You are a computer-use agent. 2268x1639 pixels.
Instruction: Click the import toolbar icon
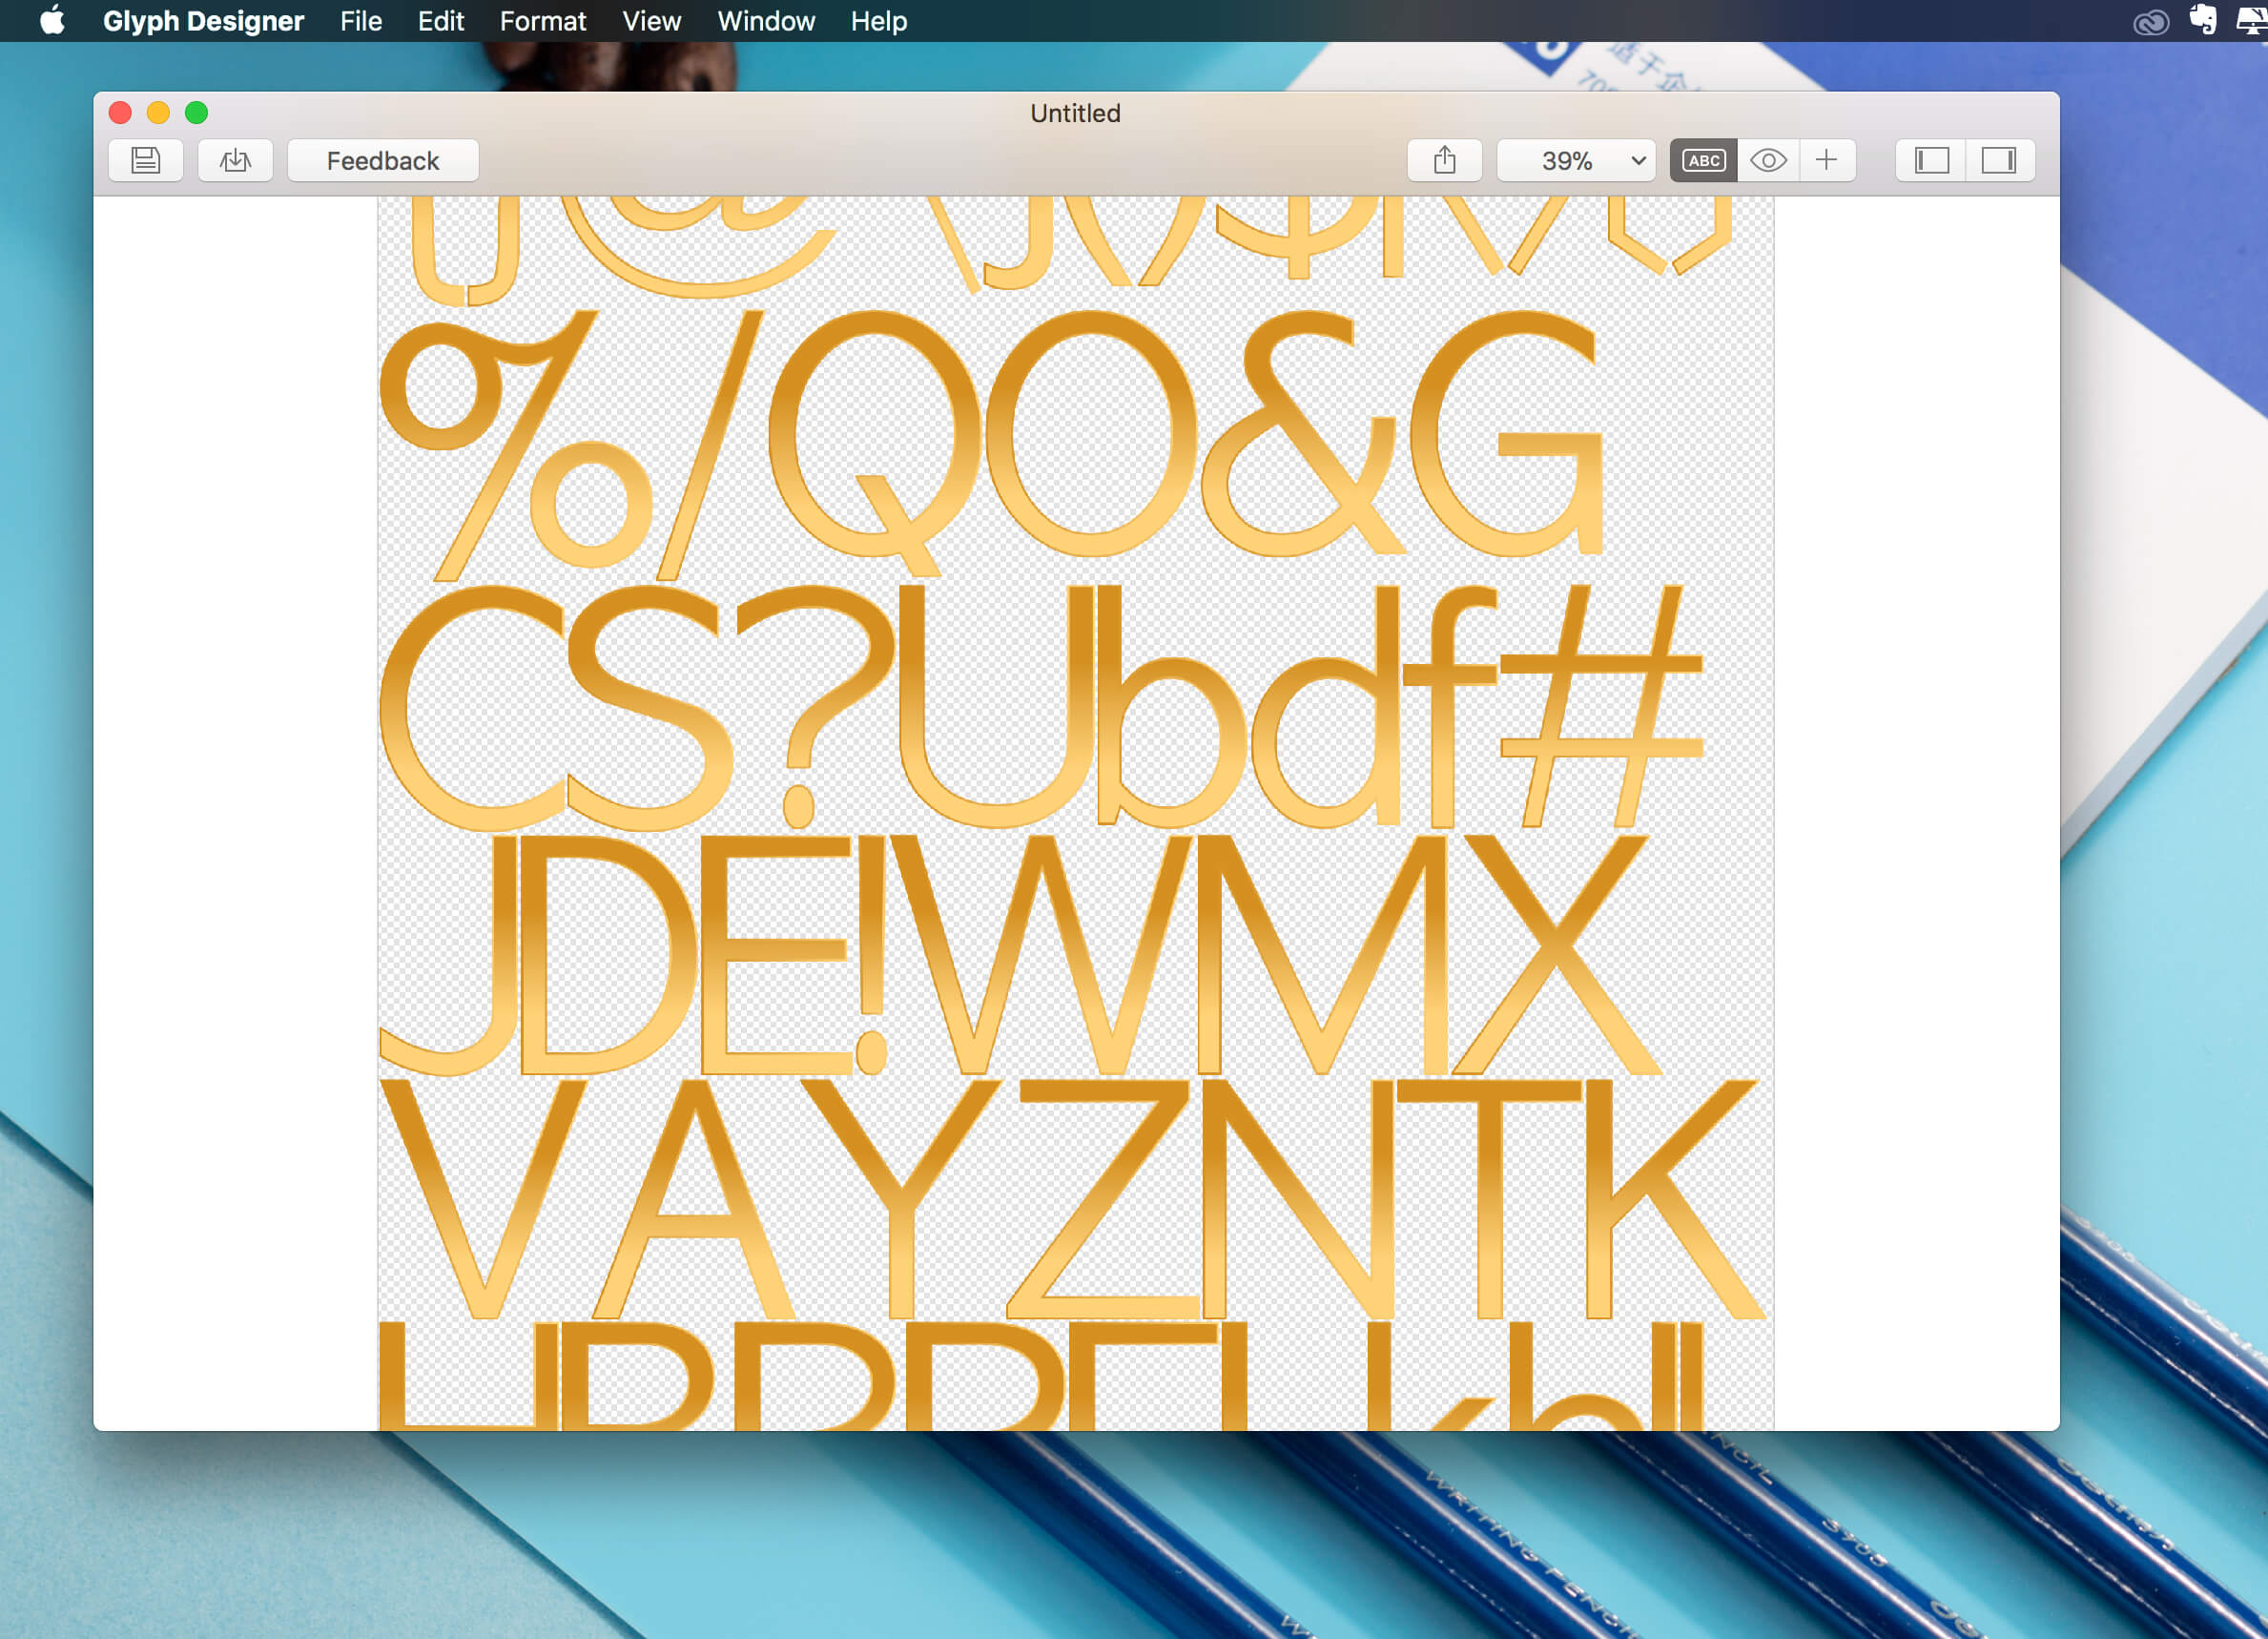(236, 161)
